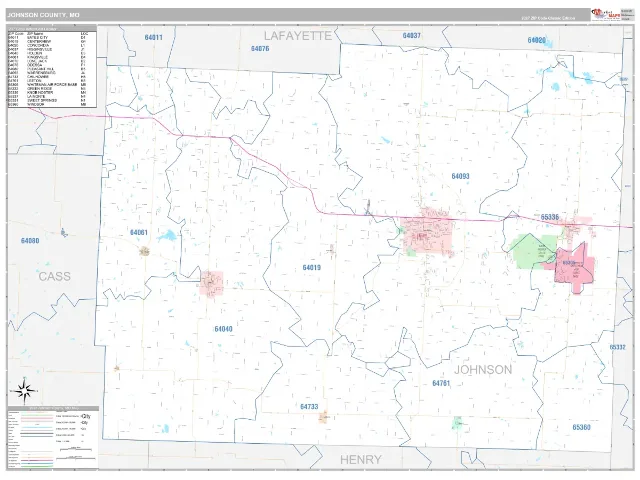Click the compass rose icon
The width and height of the screenshot is (640, 480).
(25, 391)
